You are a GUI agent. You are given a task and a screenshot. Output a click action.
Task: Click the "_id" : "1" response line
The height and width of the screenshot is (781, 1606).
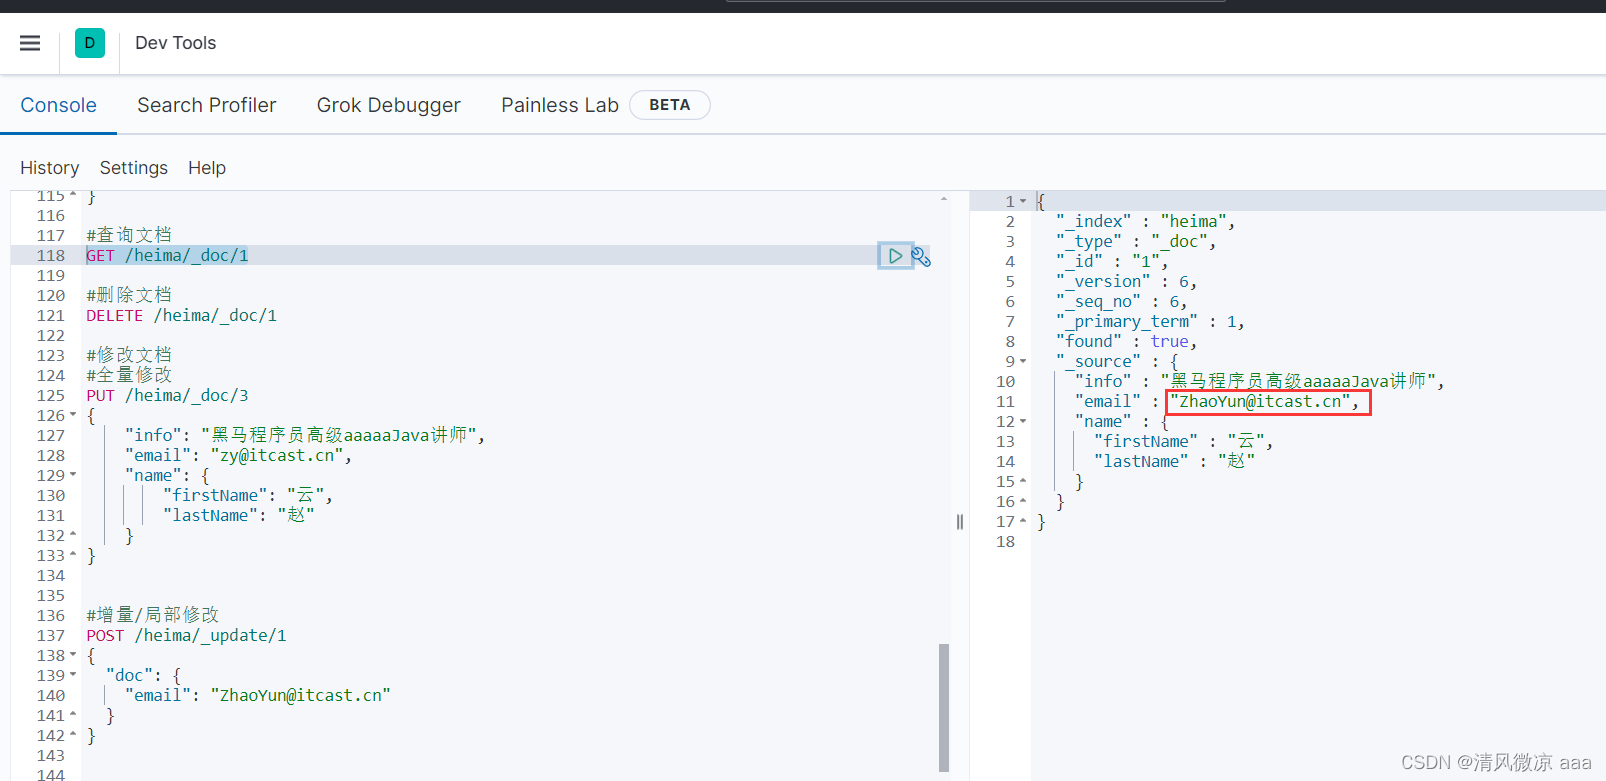coord(1112,261)
